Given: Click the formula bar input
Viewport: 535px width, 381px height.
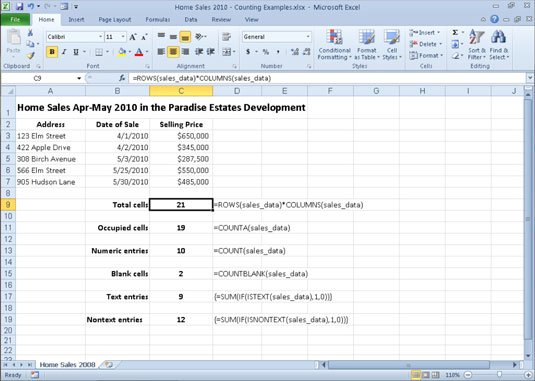Looking at the screenshot, I should pyautogui.click(x=327, y=78).
